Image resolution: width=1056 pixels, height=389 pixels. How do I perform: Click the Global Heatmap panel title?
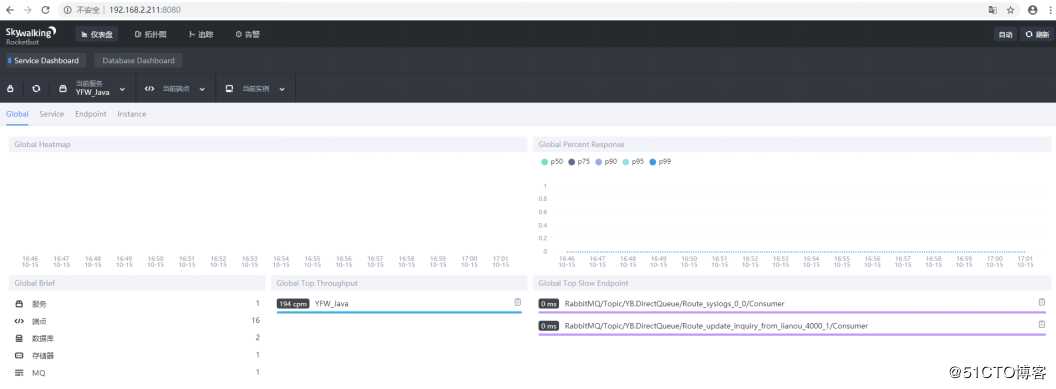(42, 145)
